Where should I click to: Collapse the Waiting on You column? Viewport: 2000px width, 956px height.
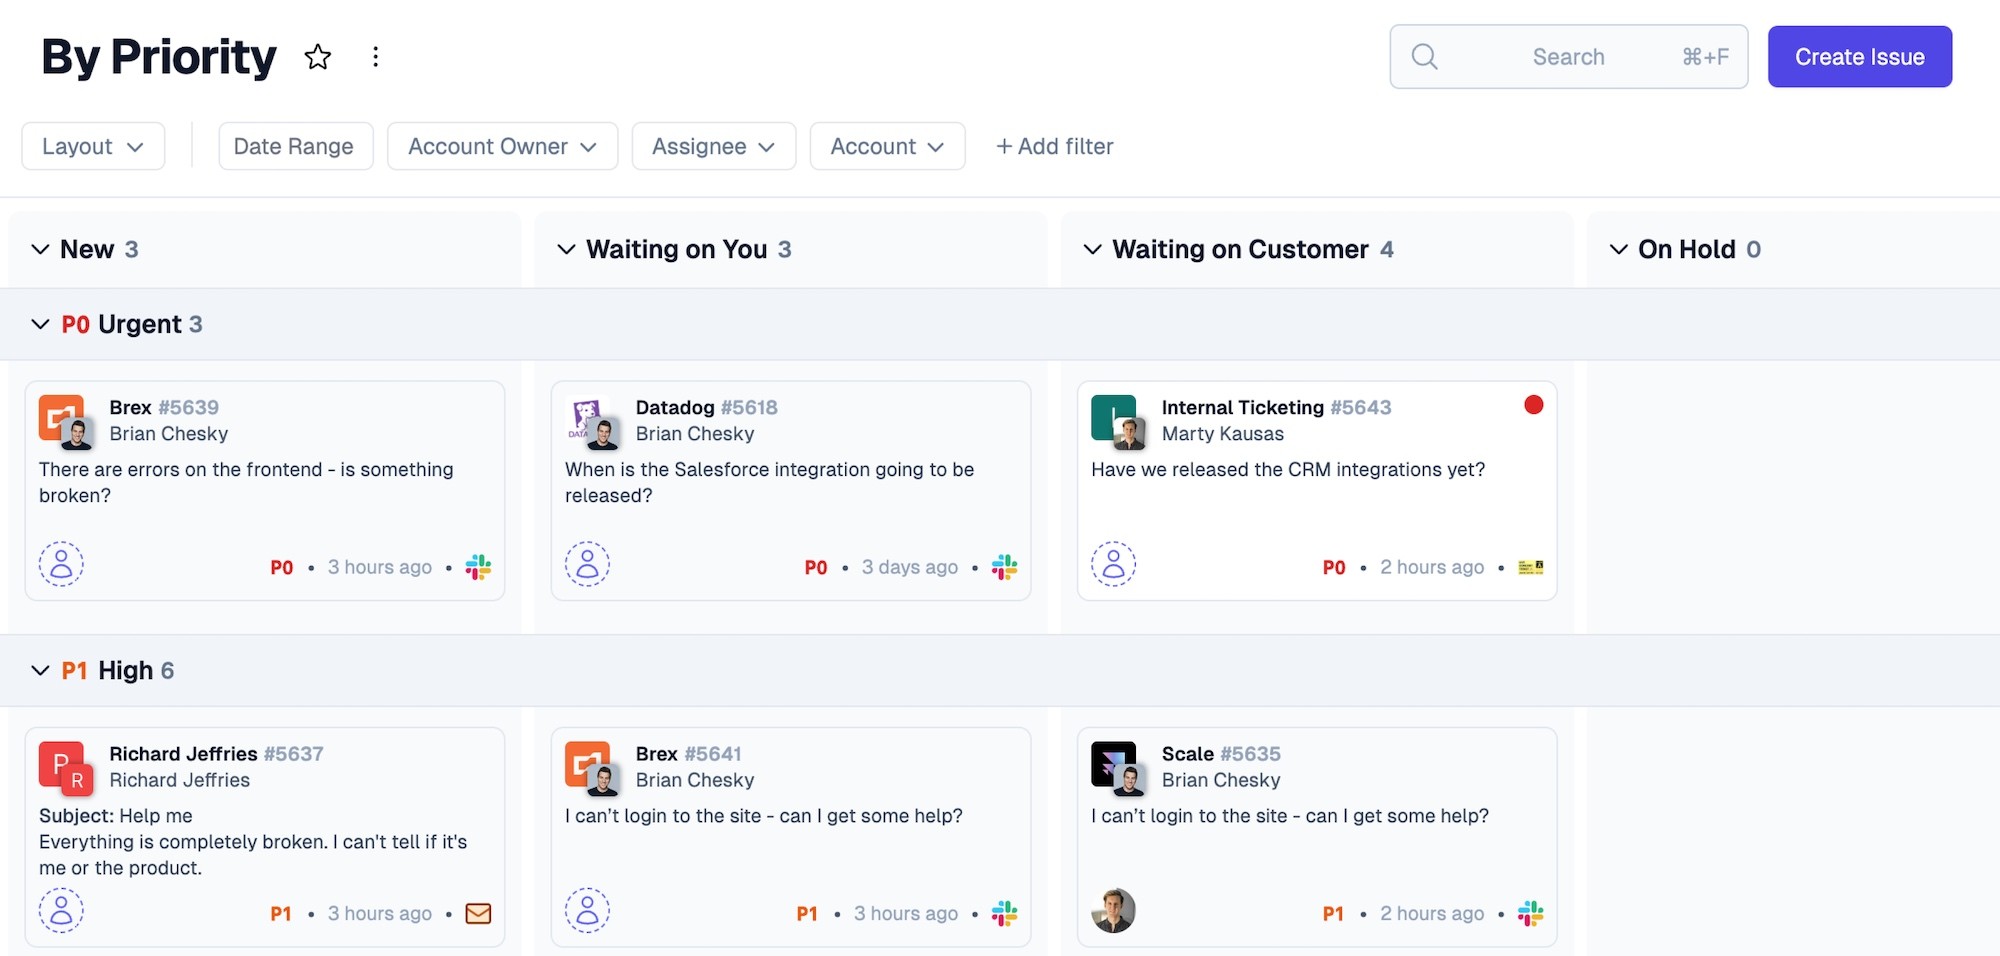pos(566,249)
